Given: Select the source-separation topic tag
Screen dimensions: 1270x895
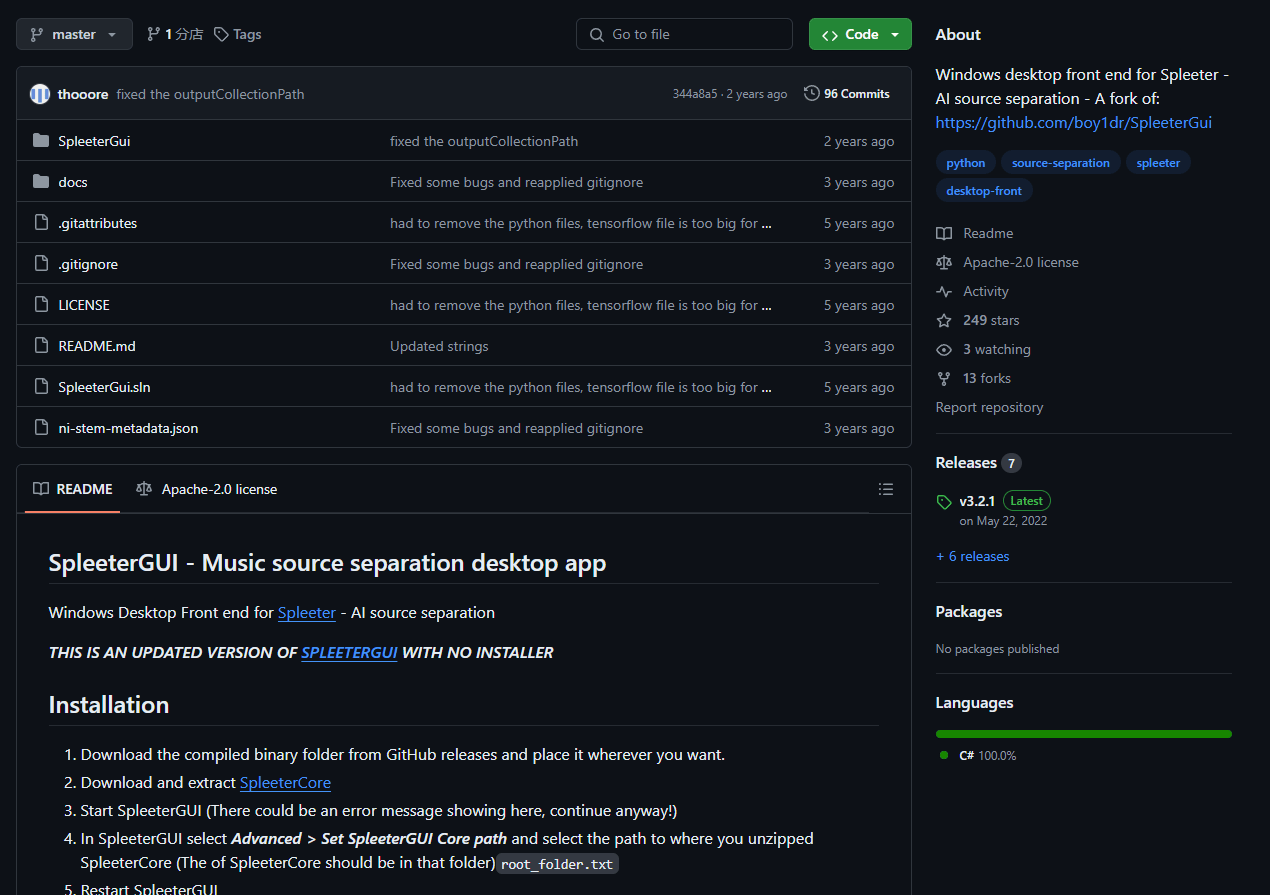Looking at the screenshot, I should pyautogui.click(x=1061, y=163).
